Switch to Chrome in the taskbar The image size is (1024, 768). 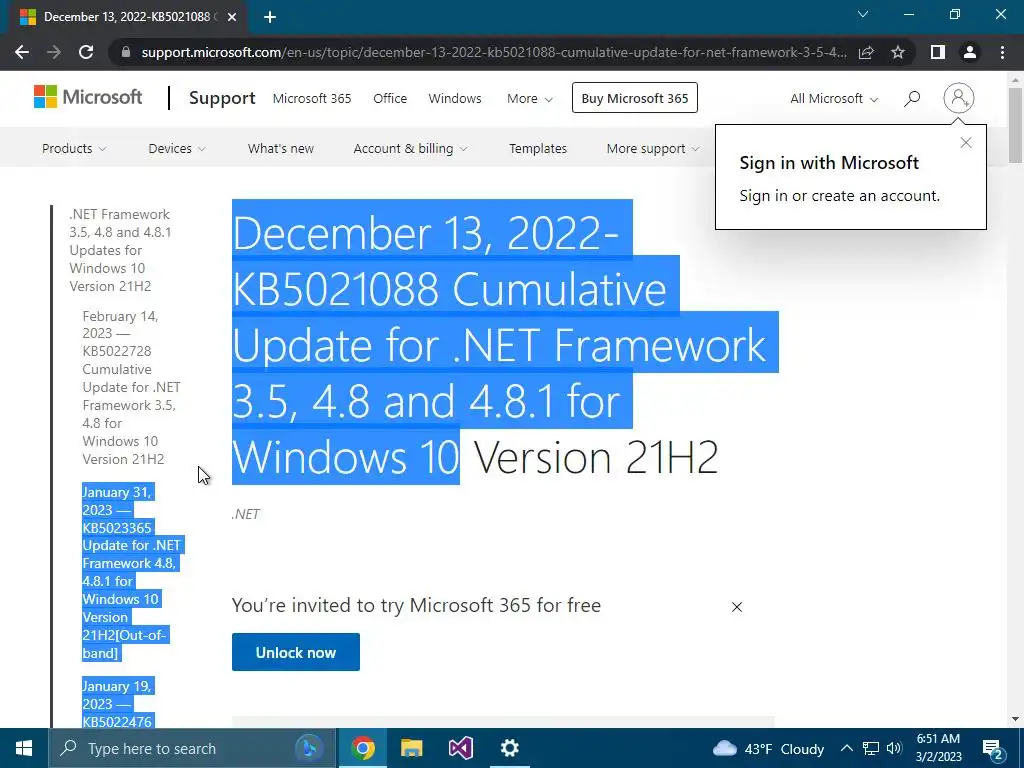point(362,748)
